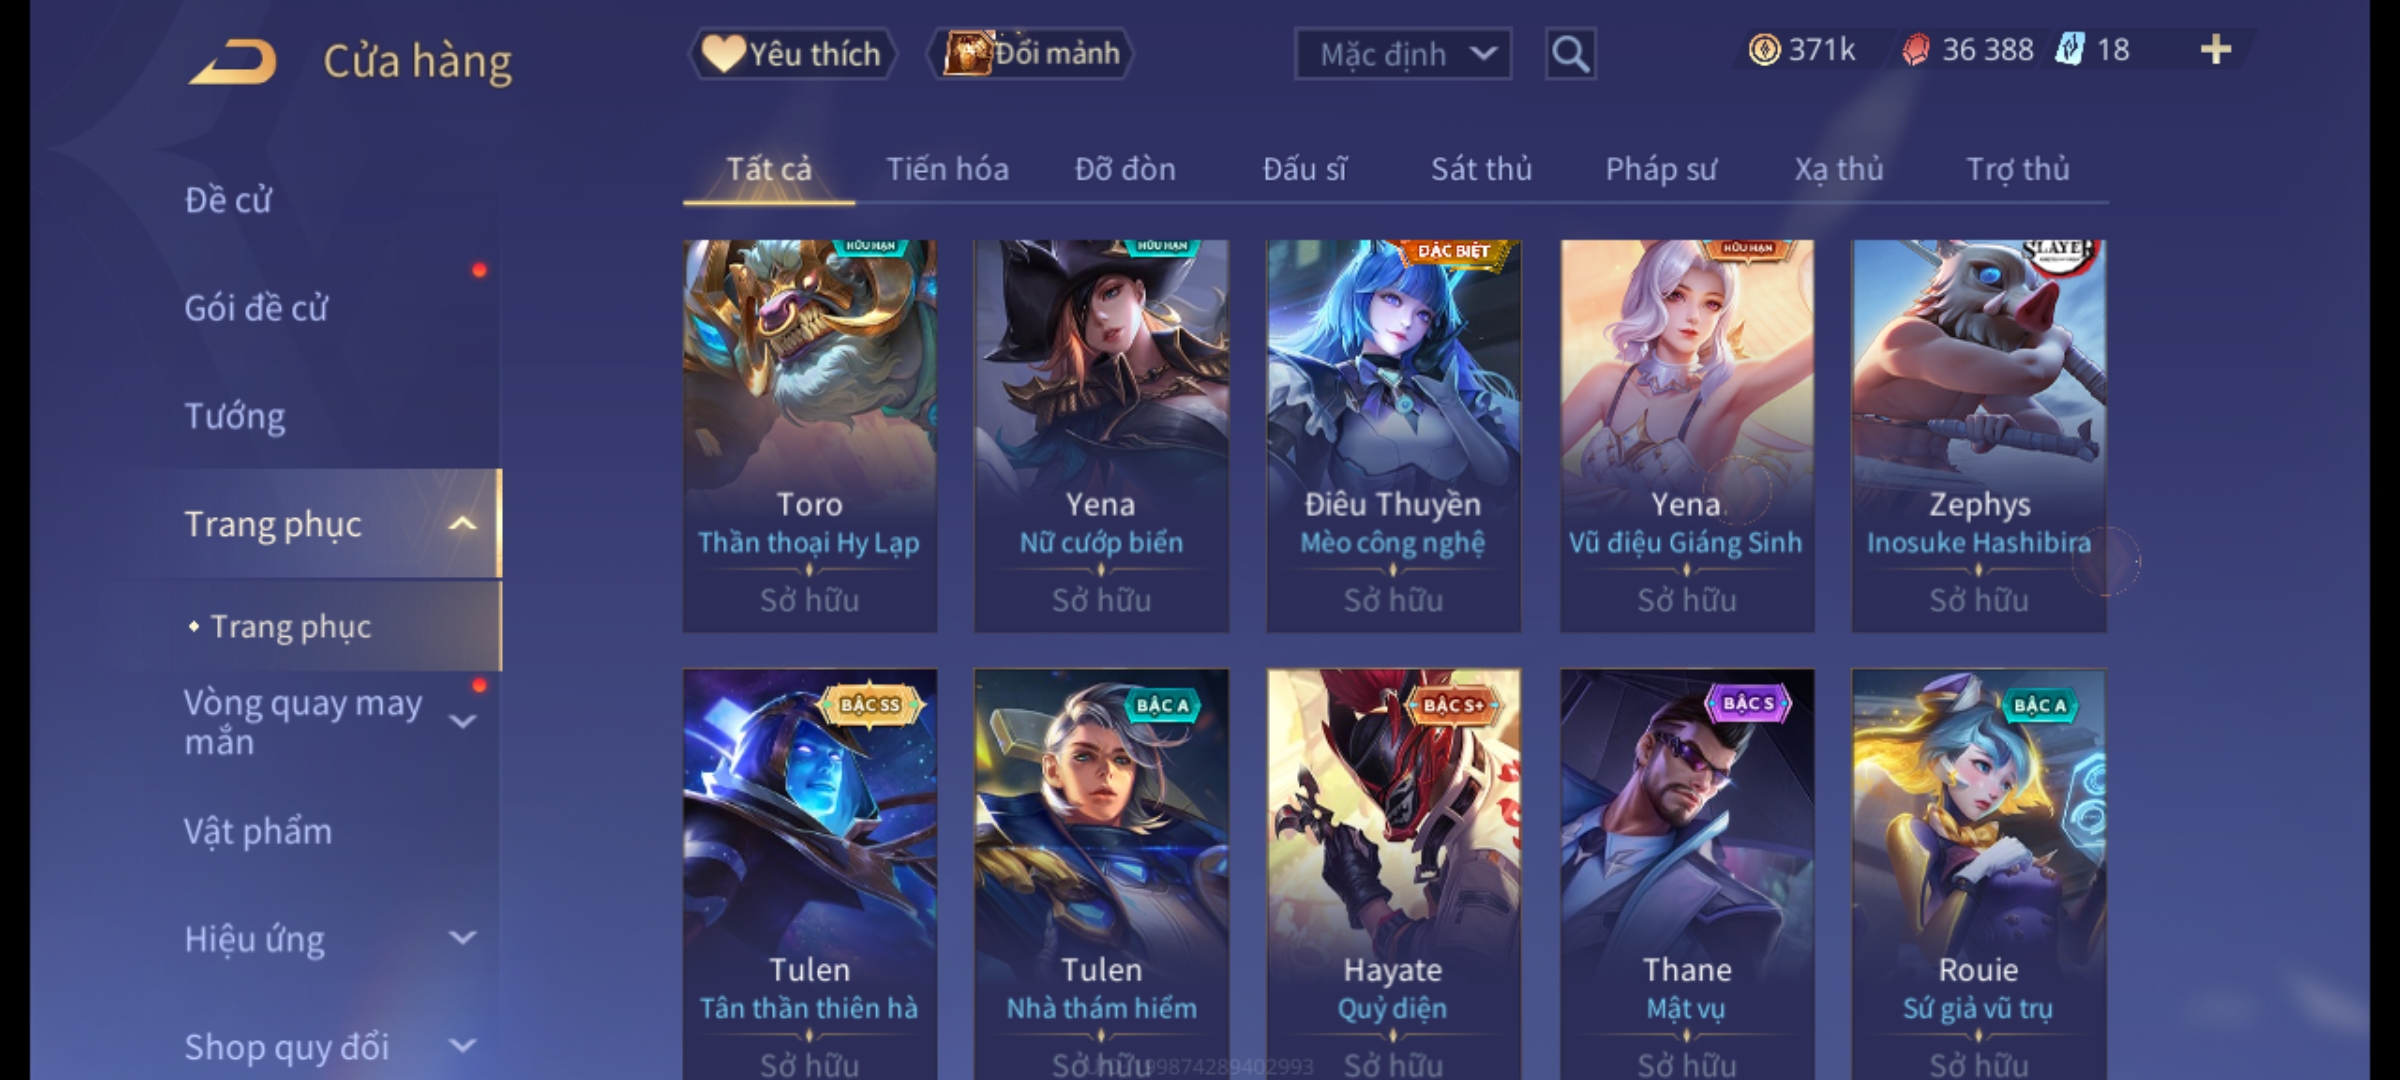The image size is (2400, 1080).
Task: Open the Mặc định sort dropdown
Action: pos(1403,54)
